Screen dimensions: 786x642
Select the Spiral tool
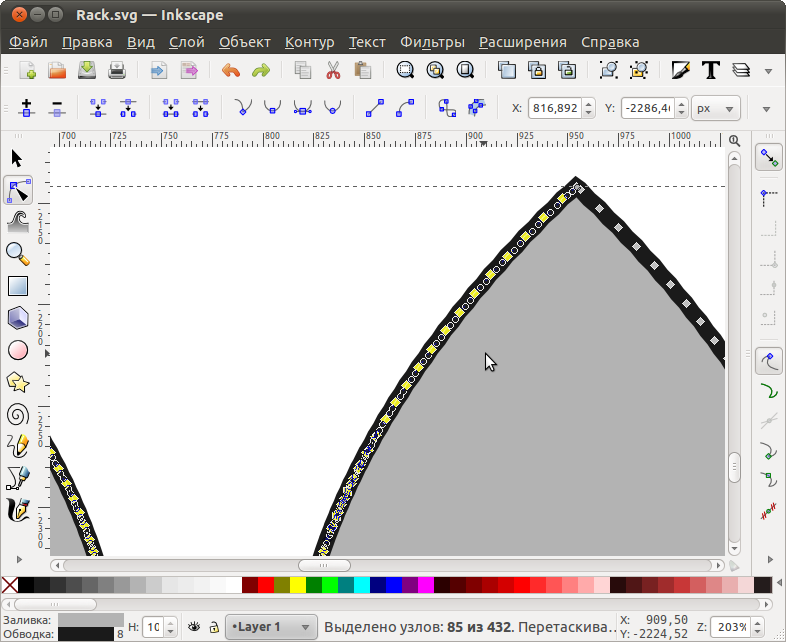(18, 414)
